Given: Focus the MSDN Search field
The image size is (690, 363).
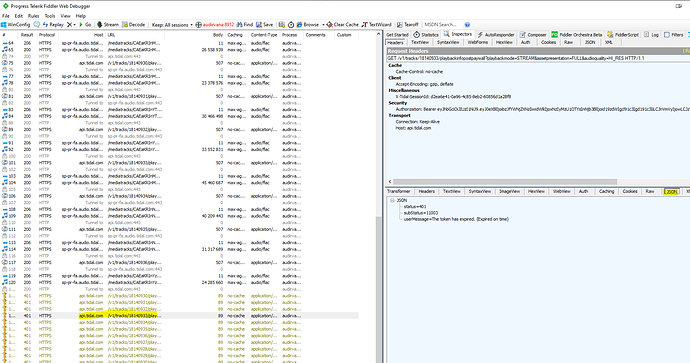Looking at the screenshot, I should click(x=442, y=25).
